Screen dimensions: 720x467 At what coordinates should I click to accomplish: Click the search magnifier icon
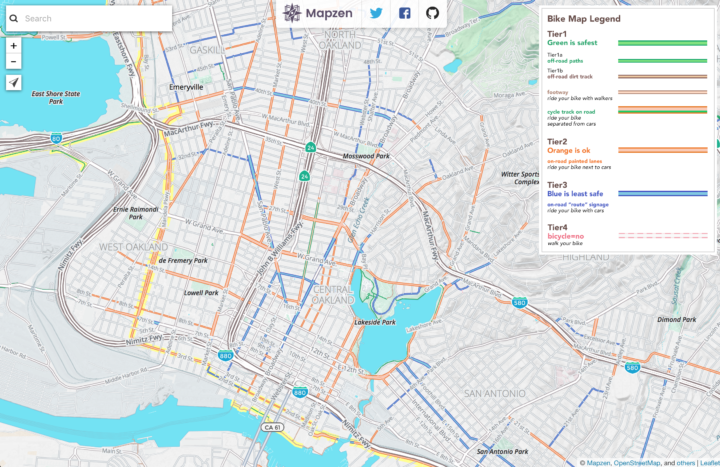(14, 18)
